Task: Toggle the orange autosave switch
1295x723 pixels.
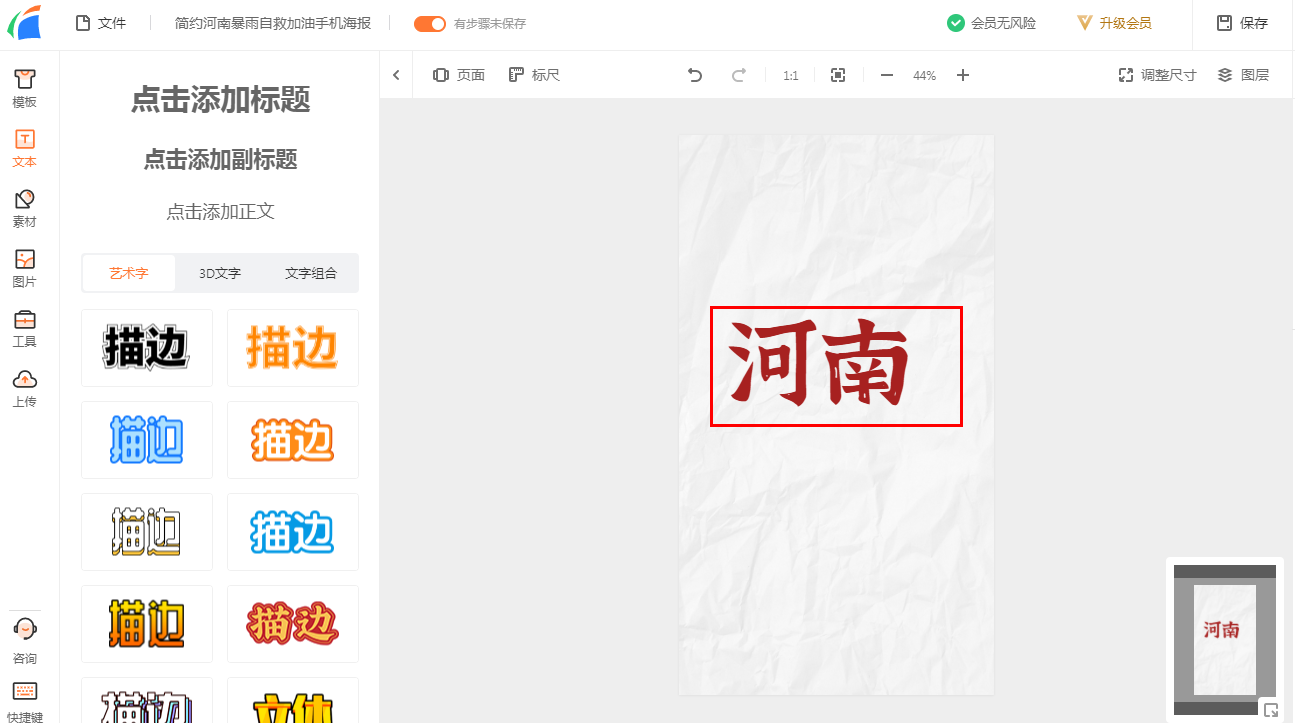Action: click(430, 23)
